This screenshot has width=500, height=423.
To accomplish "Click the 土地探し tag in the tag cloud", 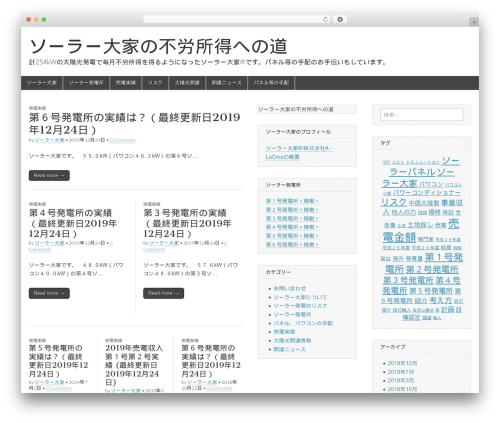I will [x=420, y=225].
